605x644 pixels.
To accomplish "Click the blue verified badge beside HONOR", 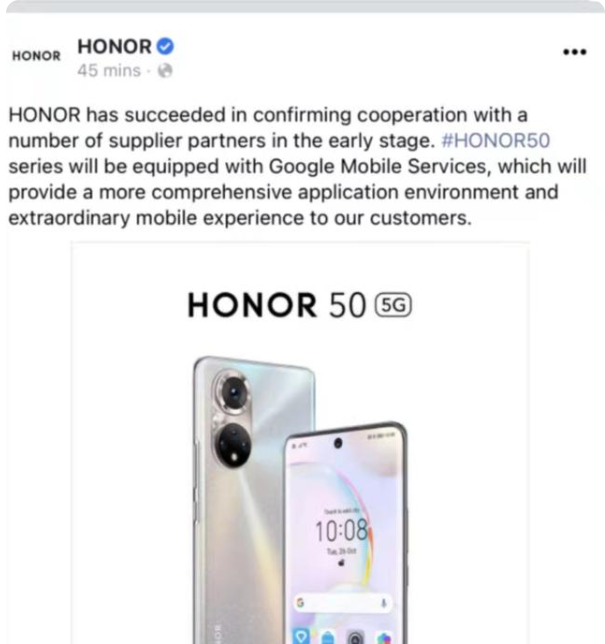I will pos(165,46).
